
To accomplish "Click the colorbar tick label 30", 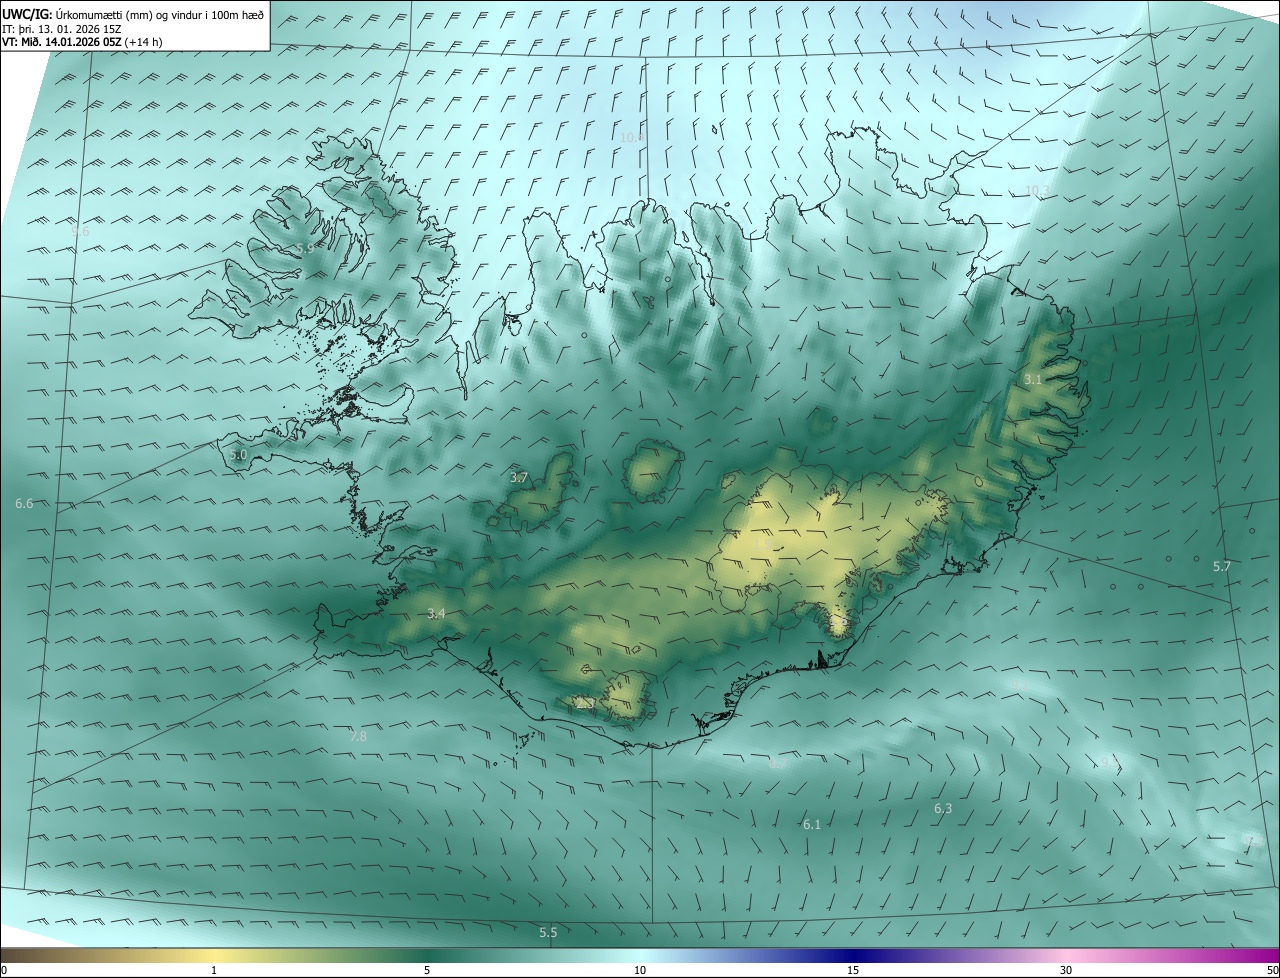I will [x=1066, y=970].
